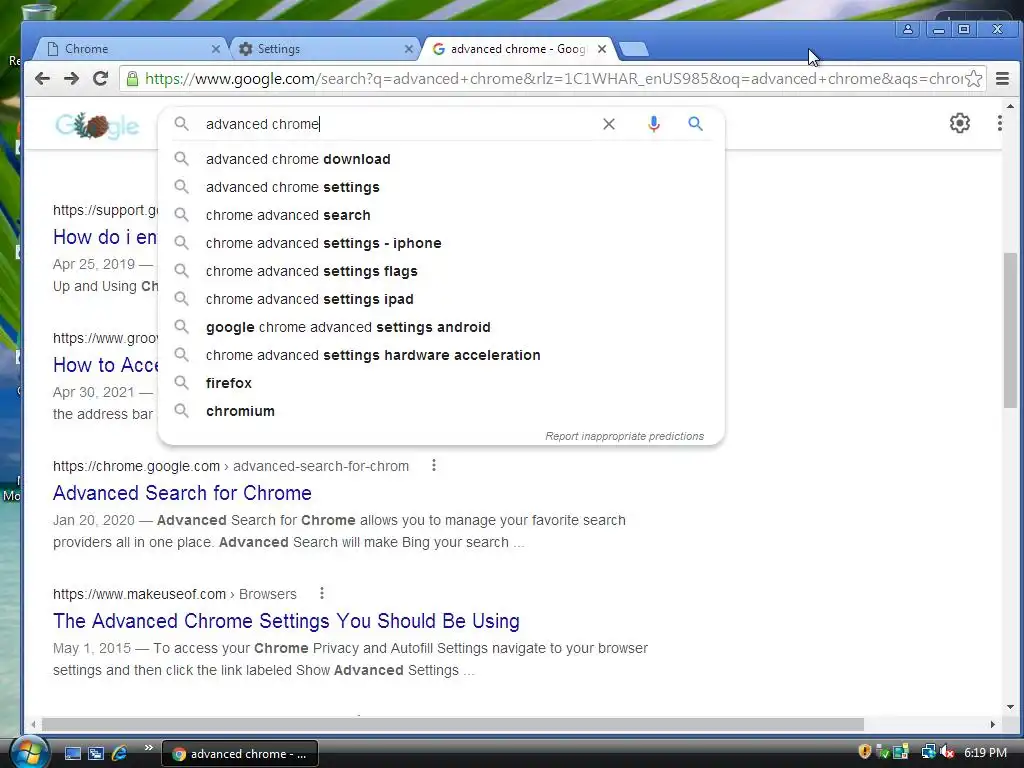This screenshot has height=768, width=1024.
Task: Click Report inappropriate predictions
Action: (x=624, y=436)
